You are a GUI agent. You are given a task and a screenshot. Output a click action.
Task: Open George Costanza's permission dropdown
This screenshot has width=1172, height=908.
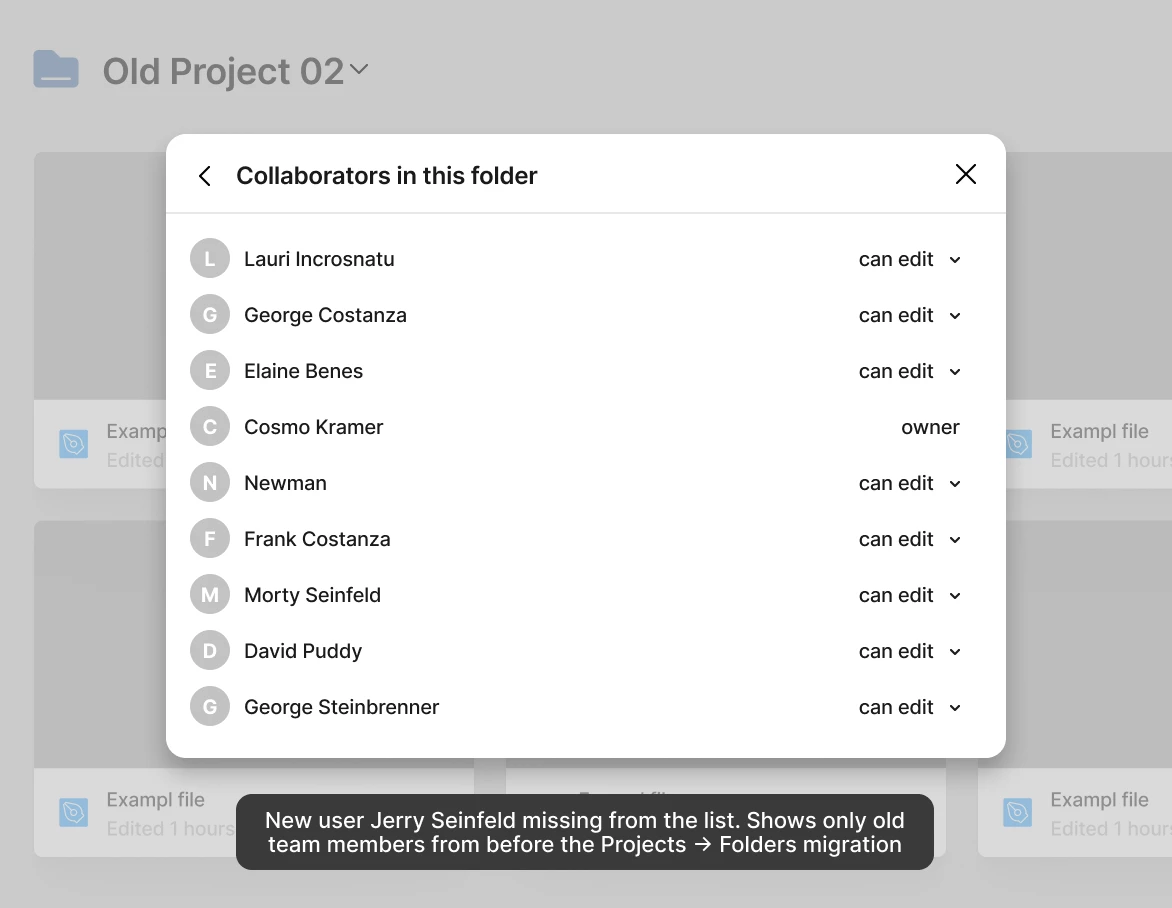click(x=910, y=315)
